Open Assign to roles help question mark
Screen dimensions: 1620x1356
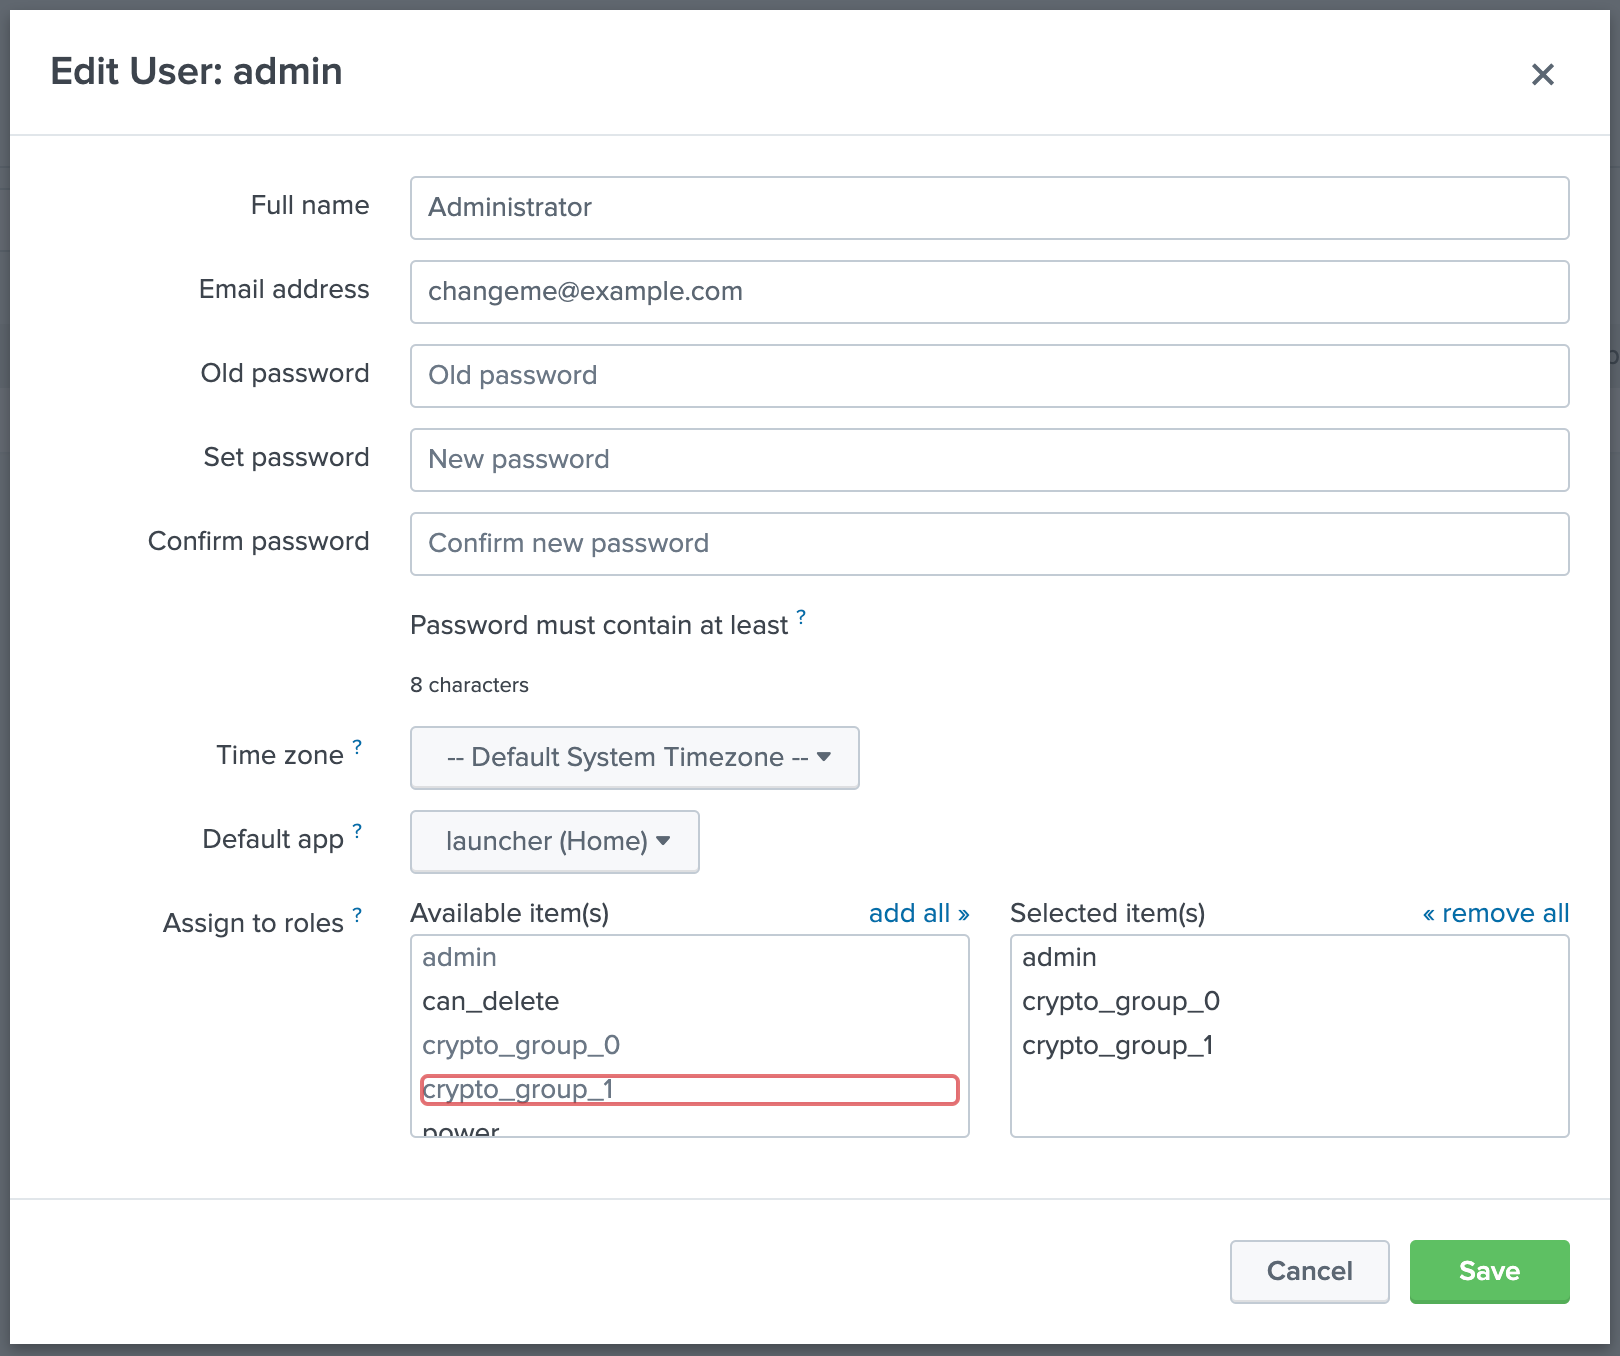[357, 915]
